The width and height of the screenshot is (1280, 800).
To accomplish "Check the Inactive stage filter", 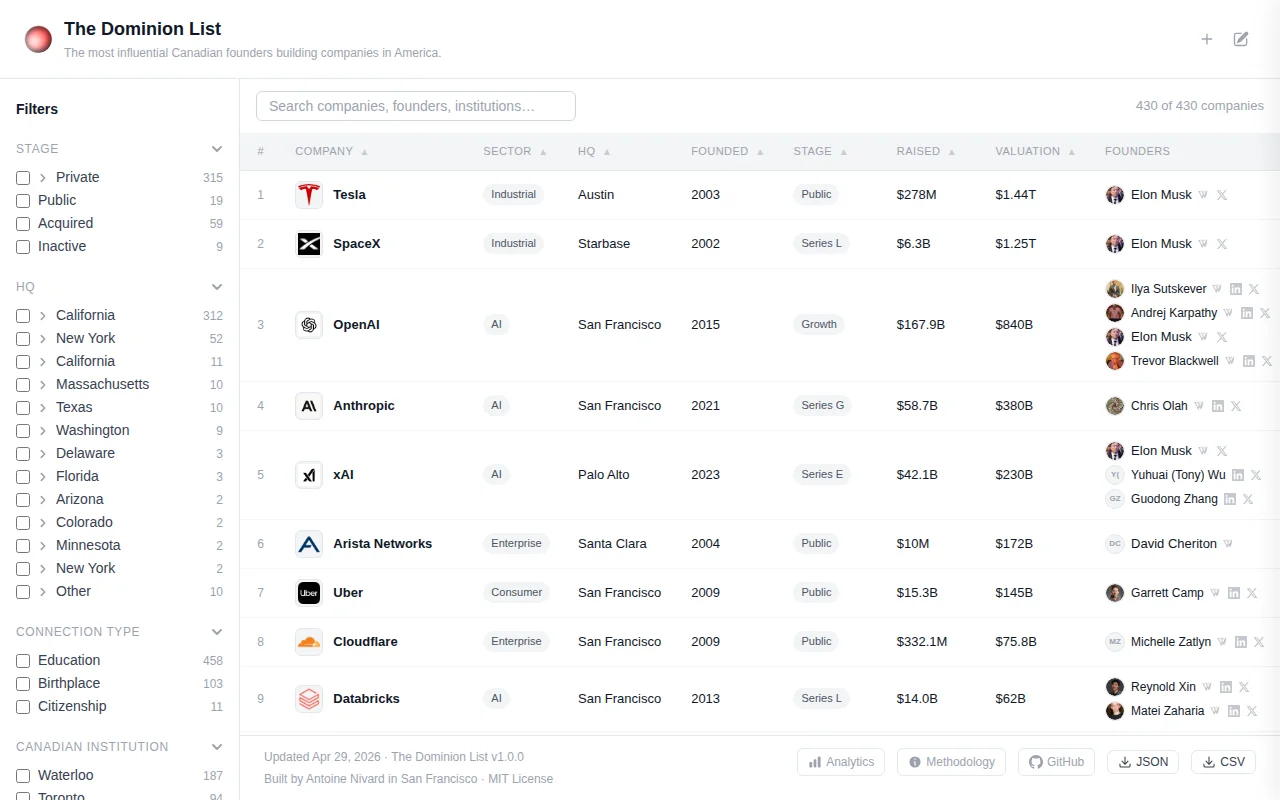I will click(23, 247).
